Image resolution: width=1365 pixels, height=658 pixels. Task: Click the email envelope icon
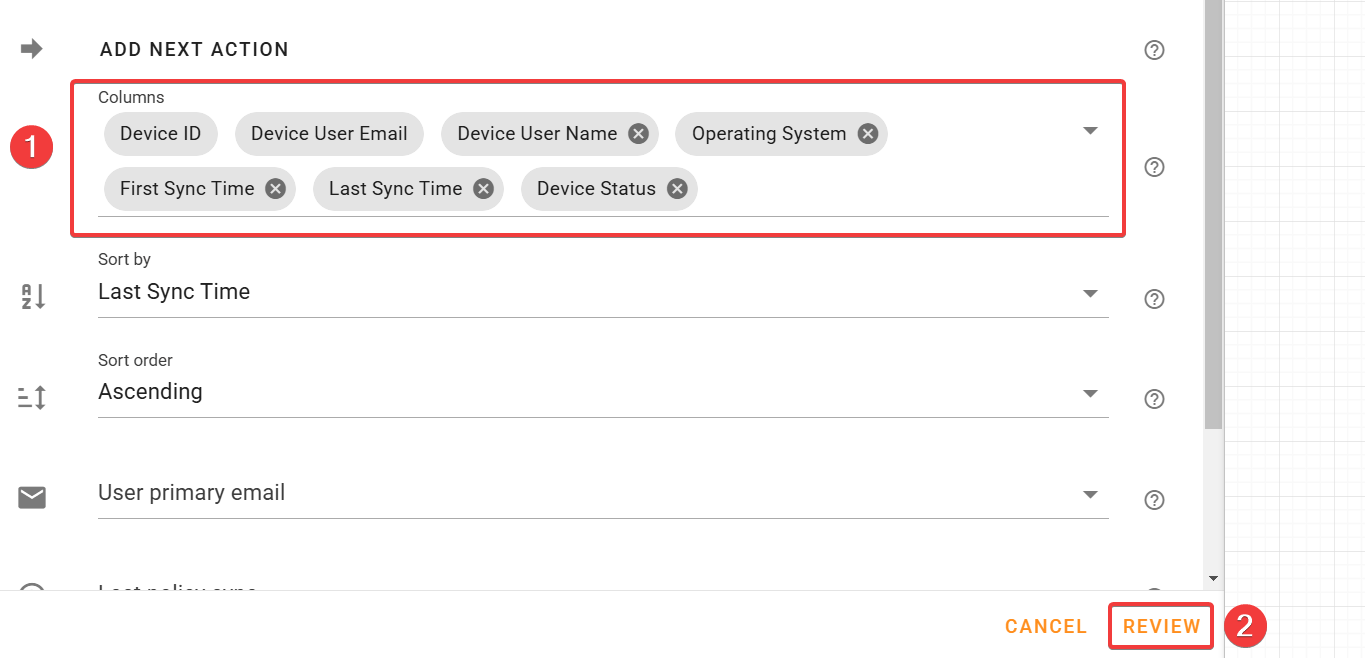point(32,497)
